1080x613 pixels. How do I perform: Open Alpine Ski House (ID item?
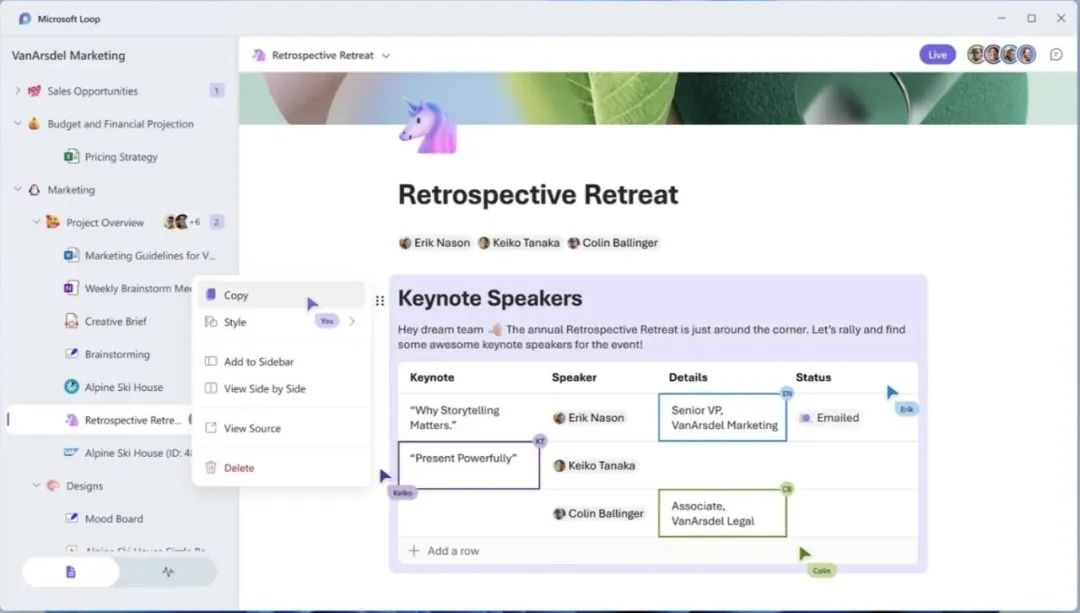[x=127, y=453]
